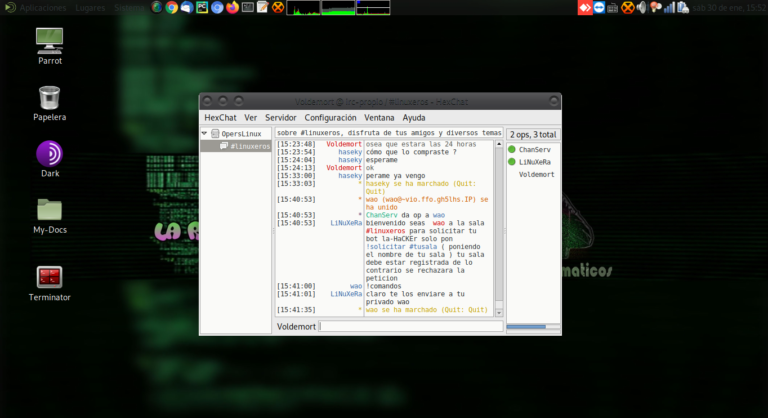Launch Firefox from the top panel
The width and height of the screenshot is (768, 418).
pyautogui.click(x=232, y=7)
